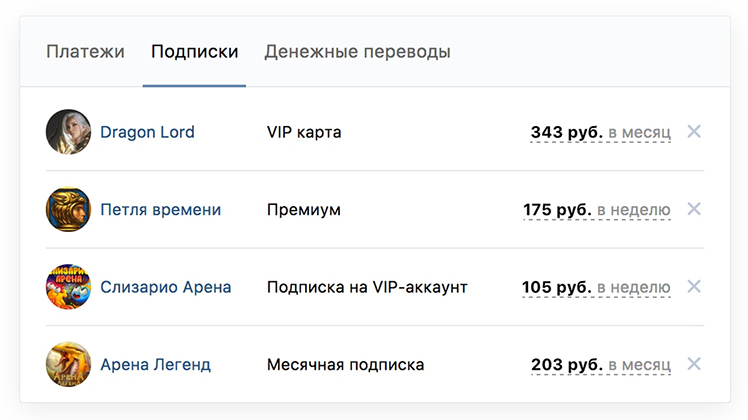
Task: Show details for 343 руб. в месяц
Action: (601, 132)
